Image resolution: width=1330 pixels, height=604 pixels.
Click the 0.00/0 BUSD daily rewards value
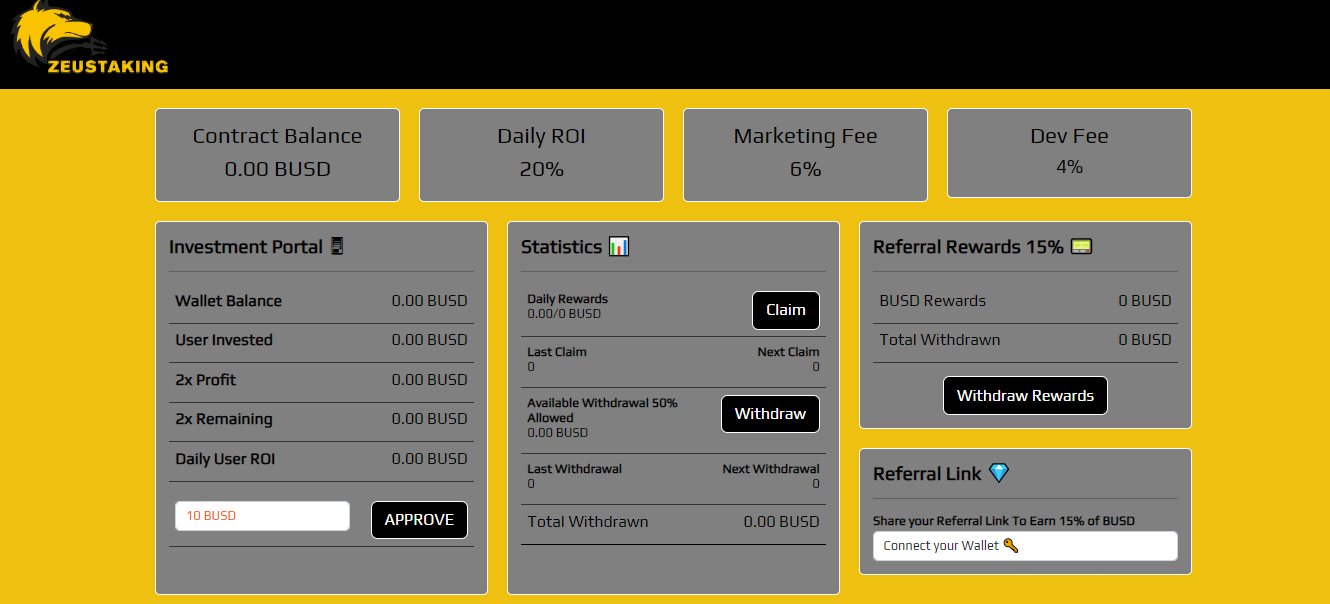click(x=564, y=314)
